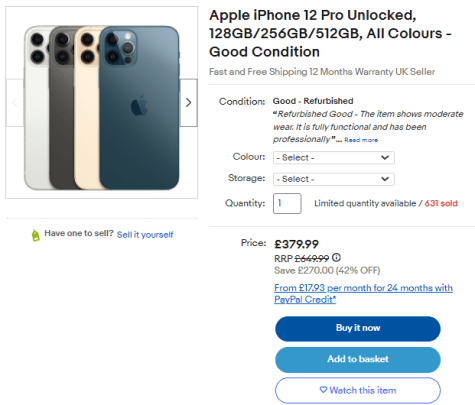Viewport: 475px width, 405px height.
Task: Show next product image with right arrow
Action: tap(189, 102)
